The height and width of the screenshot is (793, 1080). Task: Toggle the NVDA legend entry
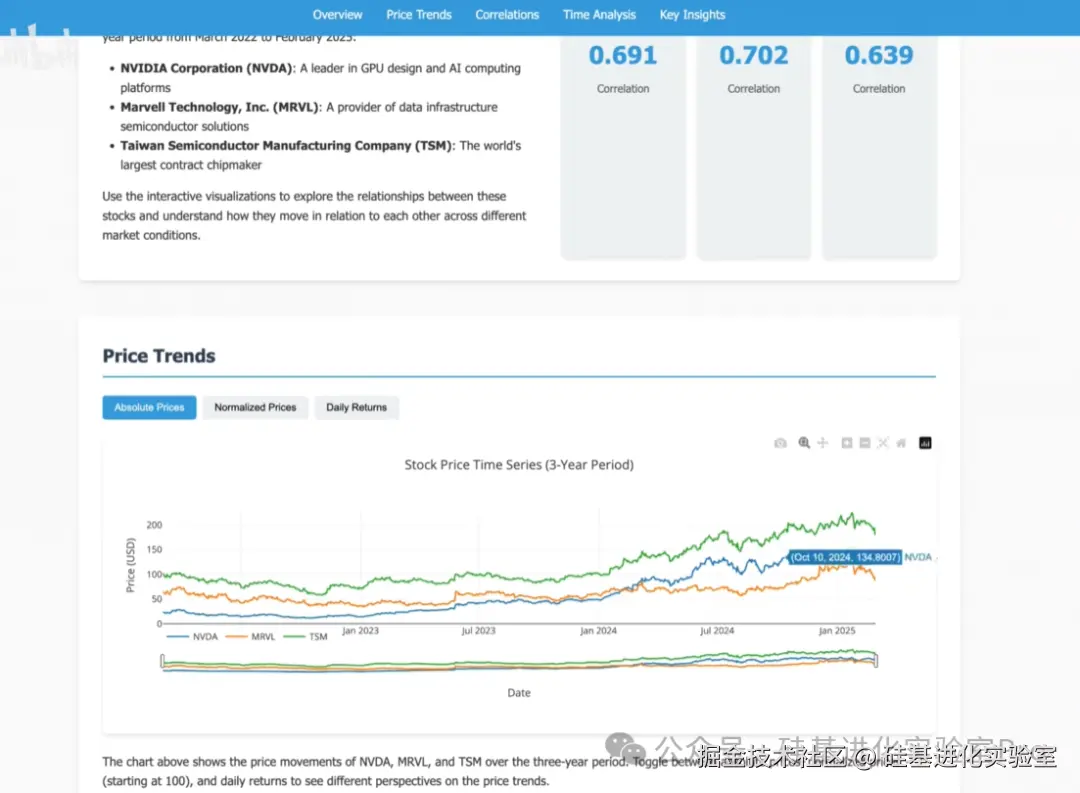click(x=192, y=637)
